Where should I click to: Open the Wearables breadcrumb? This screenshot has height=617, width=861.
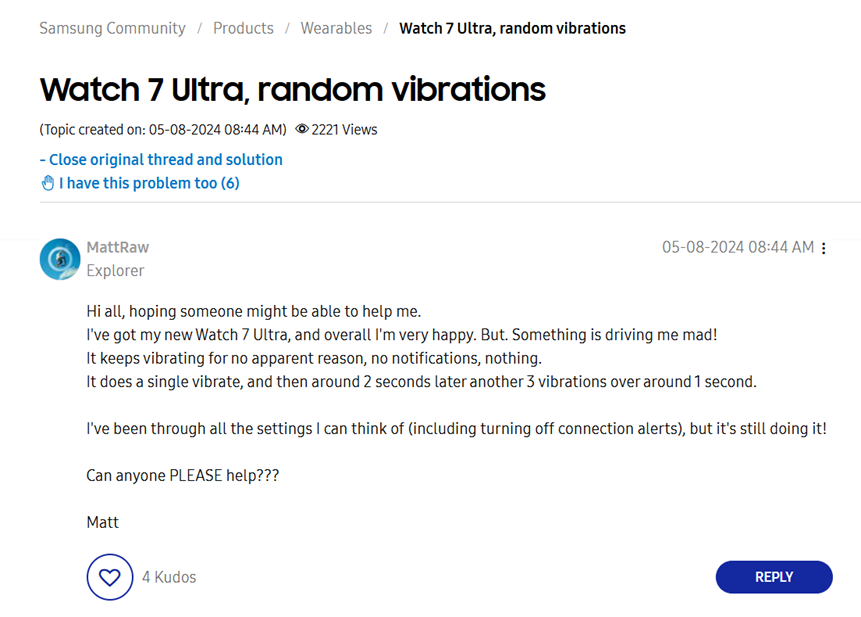pos(336,28)
